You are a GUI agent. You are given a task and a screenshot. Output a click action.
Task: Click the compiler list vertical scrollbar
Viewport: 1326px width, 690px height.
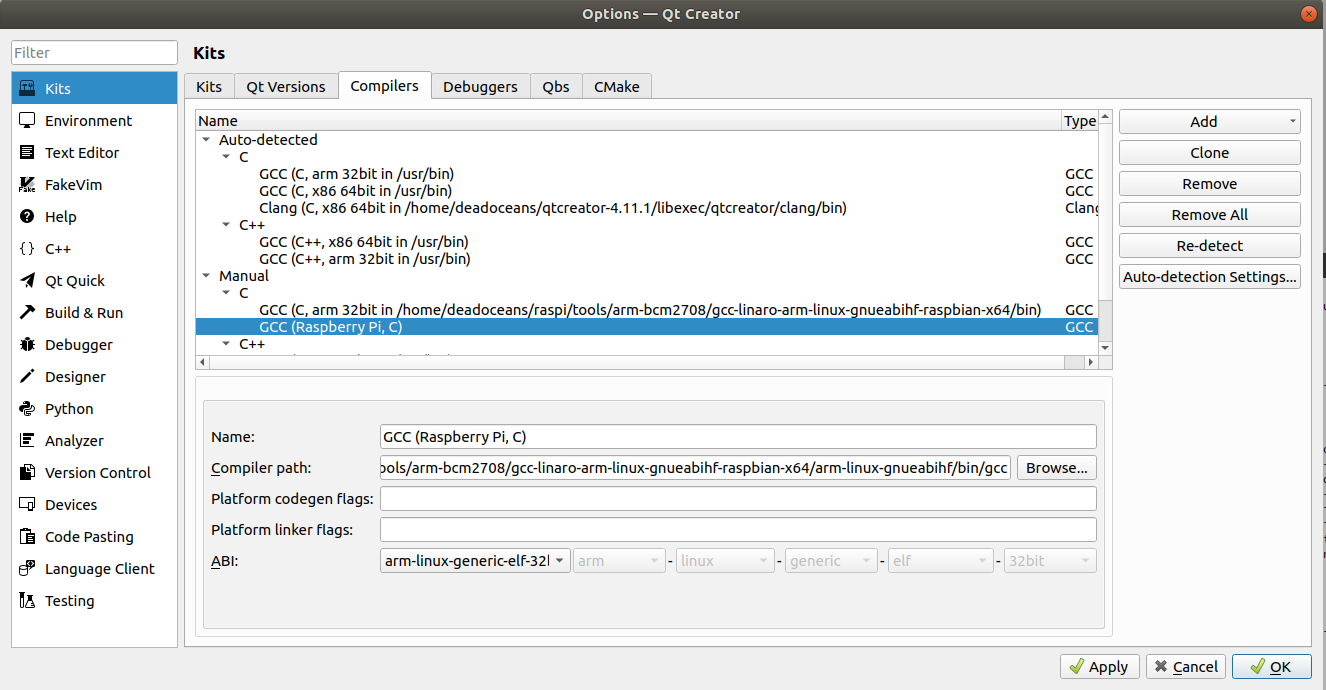click(x=1105, y=233)
